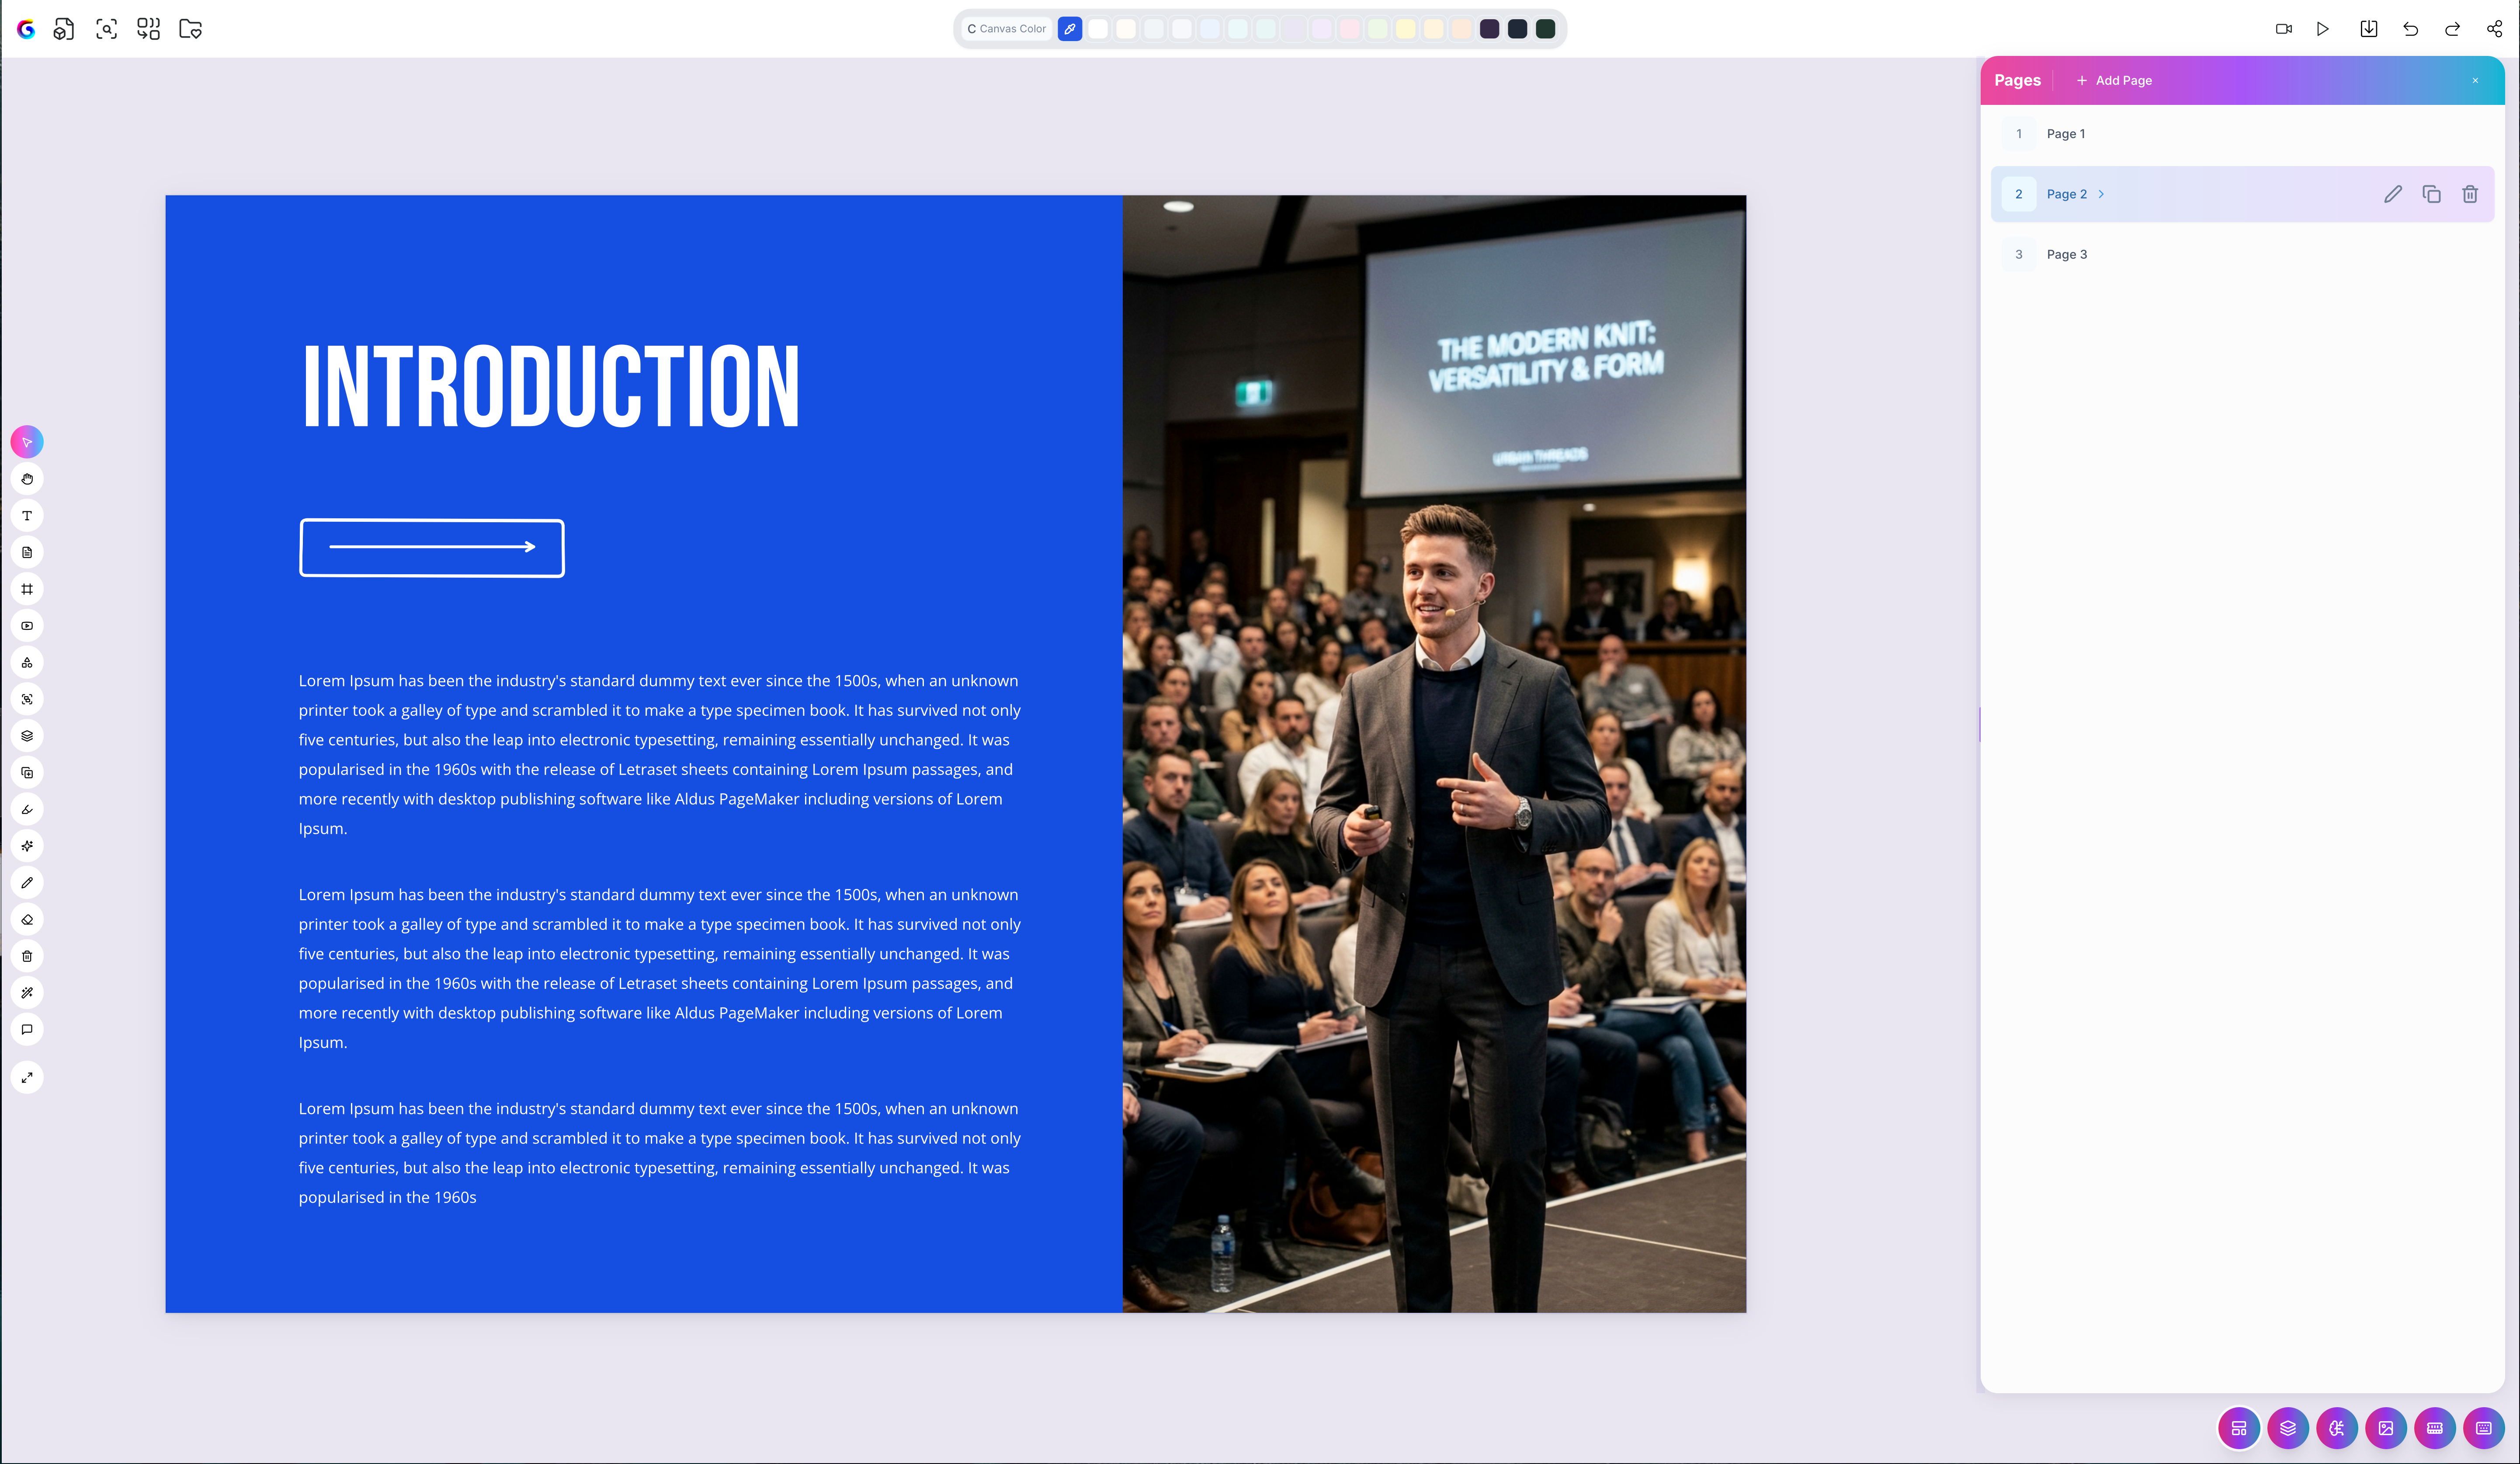The image size is (2520, 1464).
Task: Choose the pencil draw tool
Action: click(27, 883)
